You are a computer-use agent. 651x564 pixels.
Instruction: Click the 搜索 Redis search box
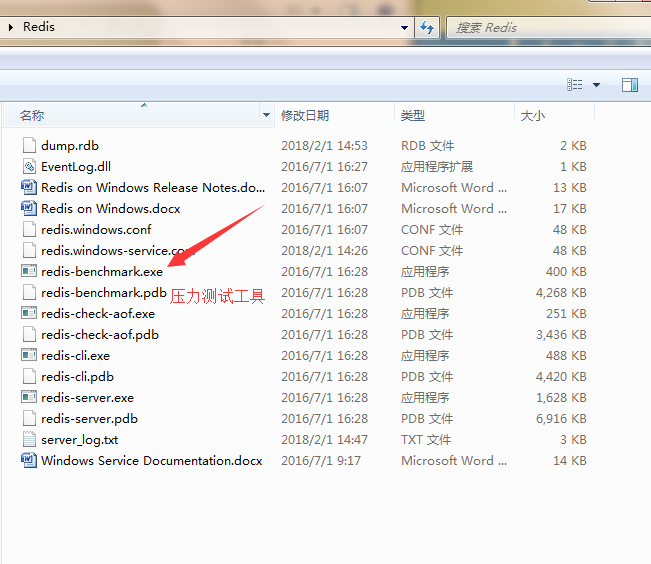click(x=548, y=28)
